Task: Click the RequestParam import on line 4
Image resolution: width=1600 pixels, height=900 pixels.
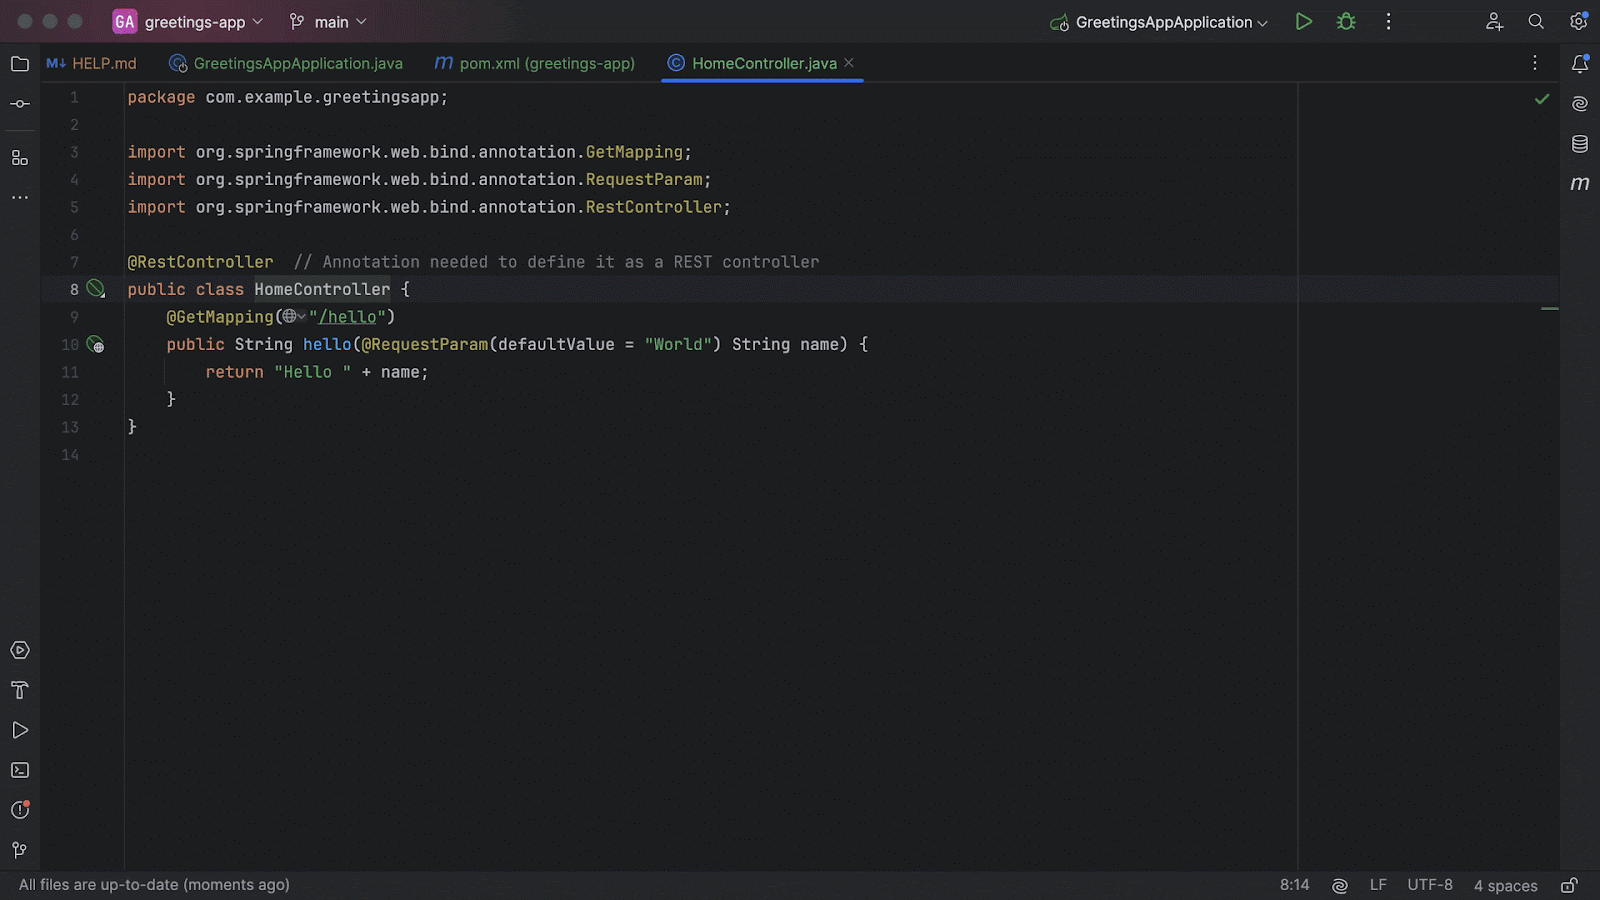Action: coord(644,180)
